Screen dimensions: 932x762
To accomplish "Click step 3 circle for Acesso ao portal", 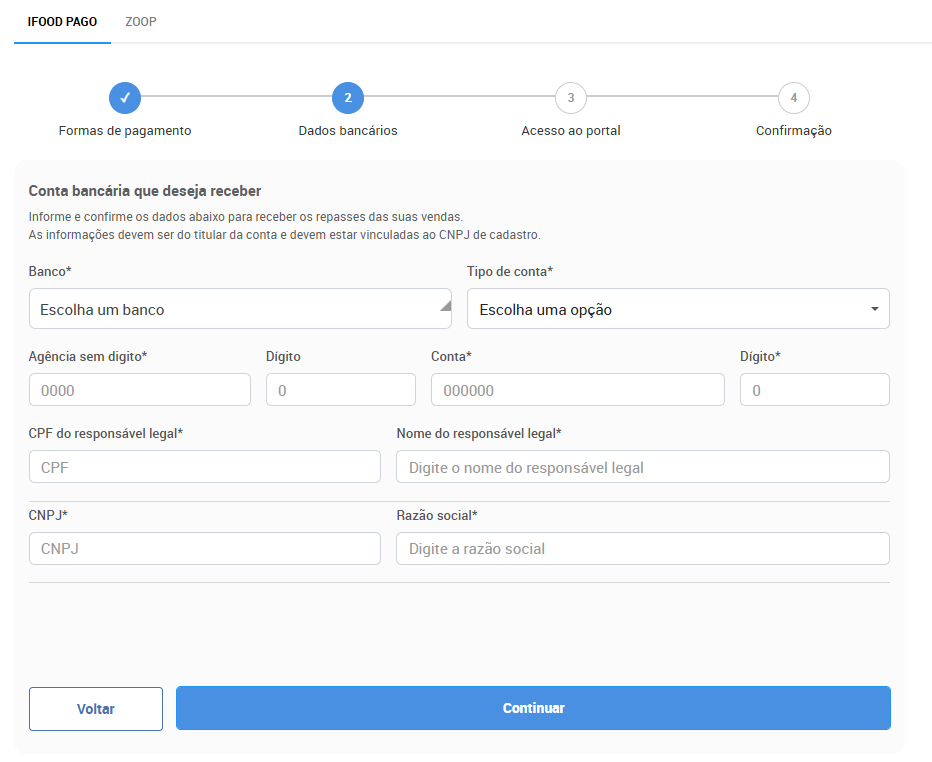I will pyautogui.click(x=570, y=98).
